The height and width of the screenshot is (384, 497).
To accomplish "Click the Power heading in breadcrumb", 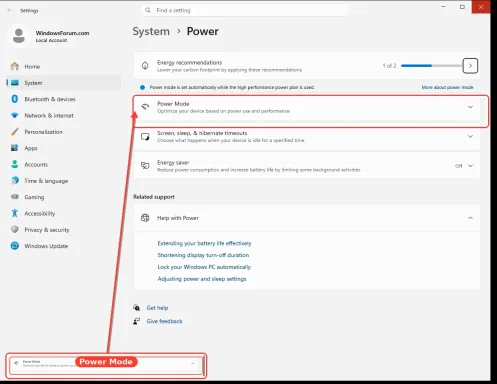I will [x=203, y=31].
